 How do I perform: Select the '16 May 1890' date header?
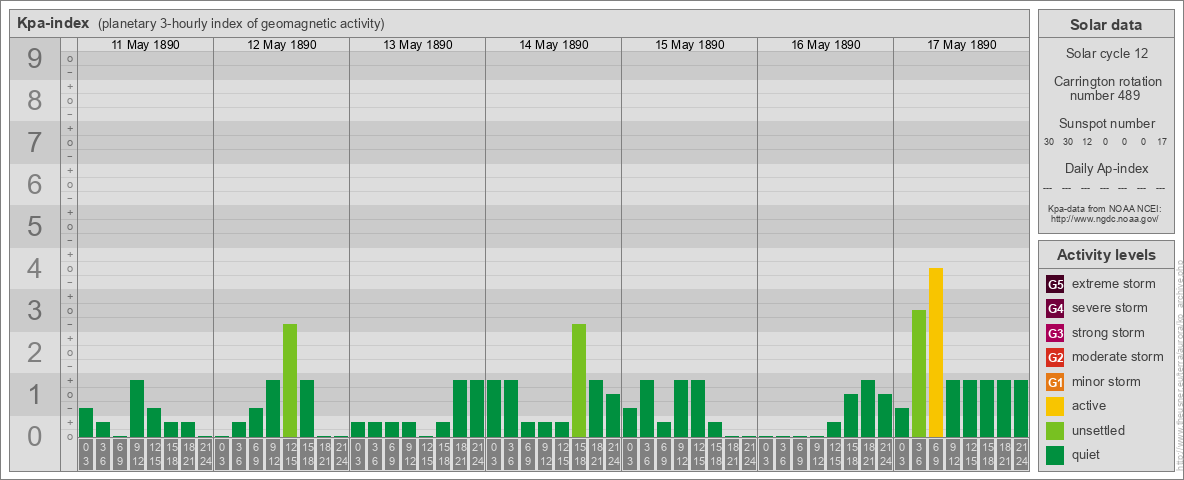(825, 45)
